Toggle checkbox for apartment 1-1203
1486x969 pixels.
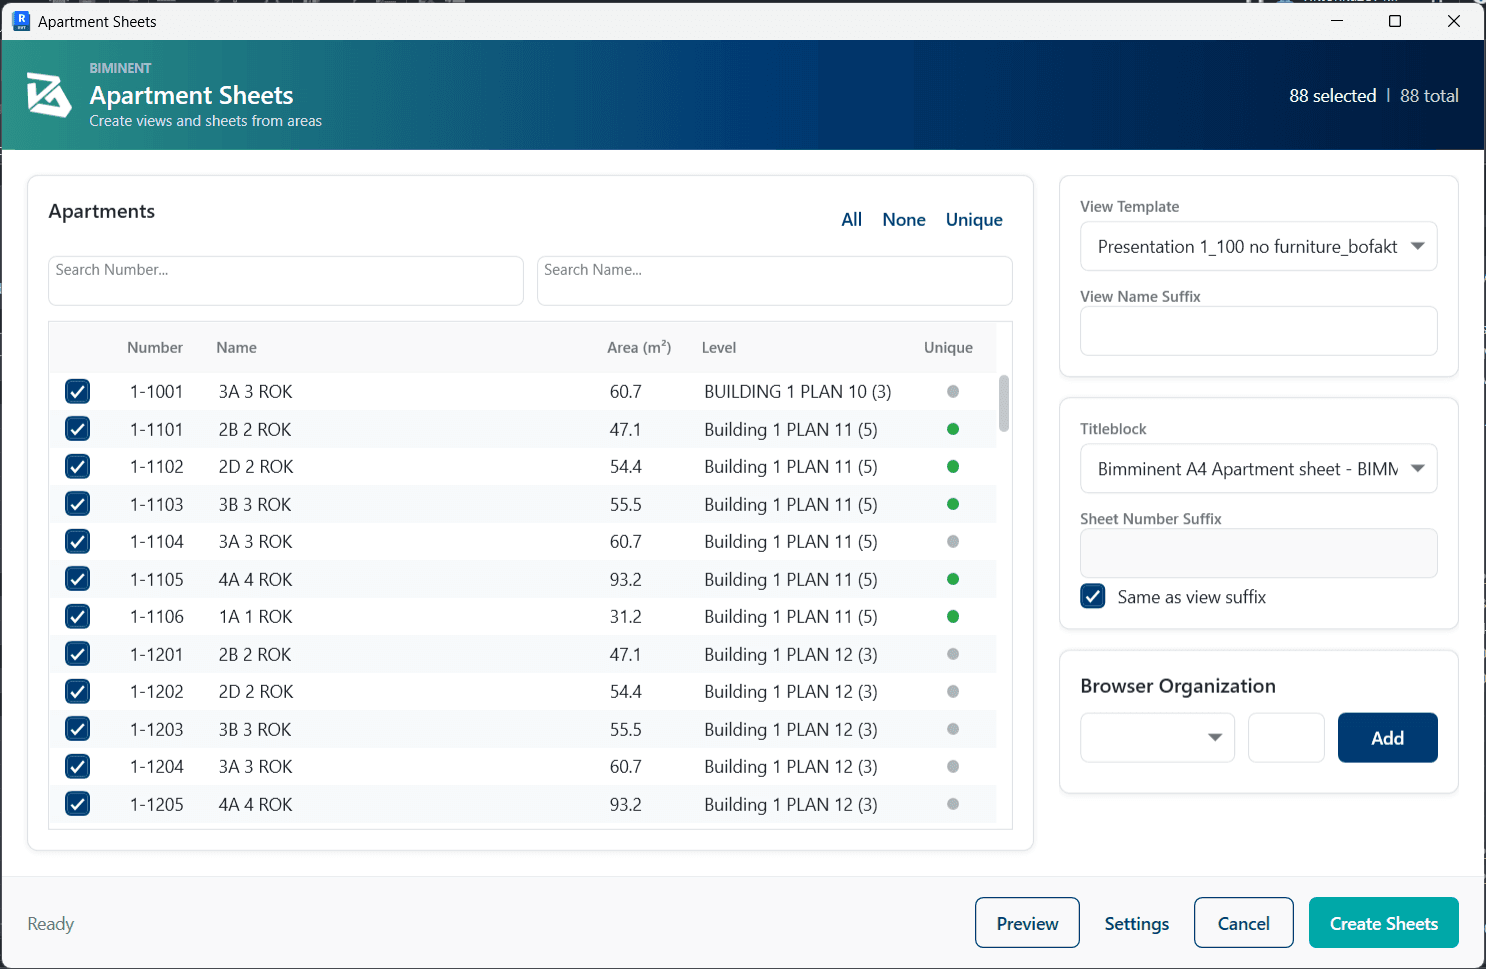click(77, 729)
